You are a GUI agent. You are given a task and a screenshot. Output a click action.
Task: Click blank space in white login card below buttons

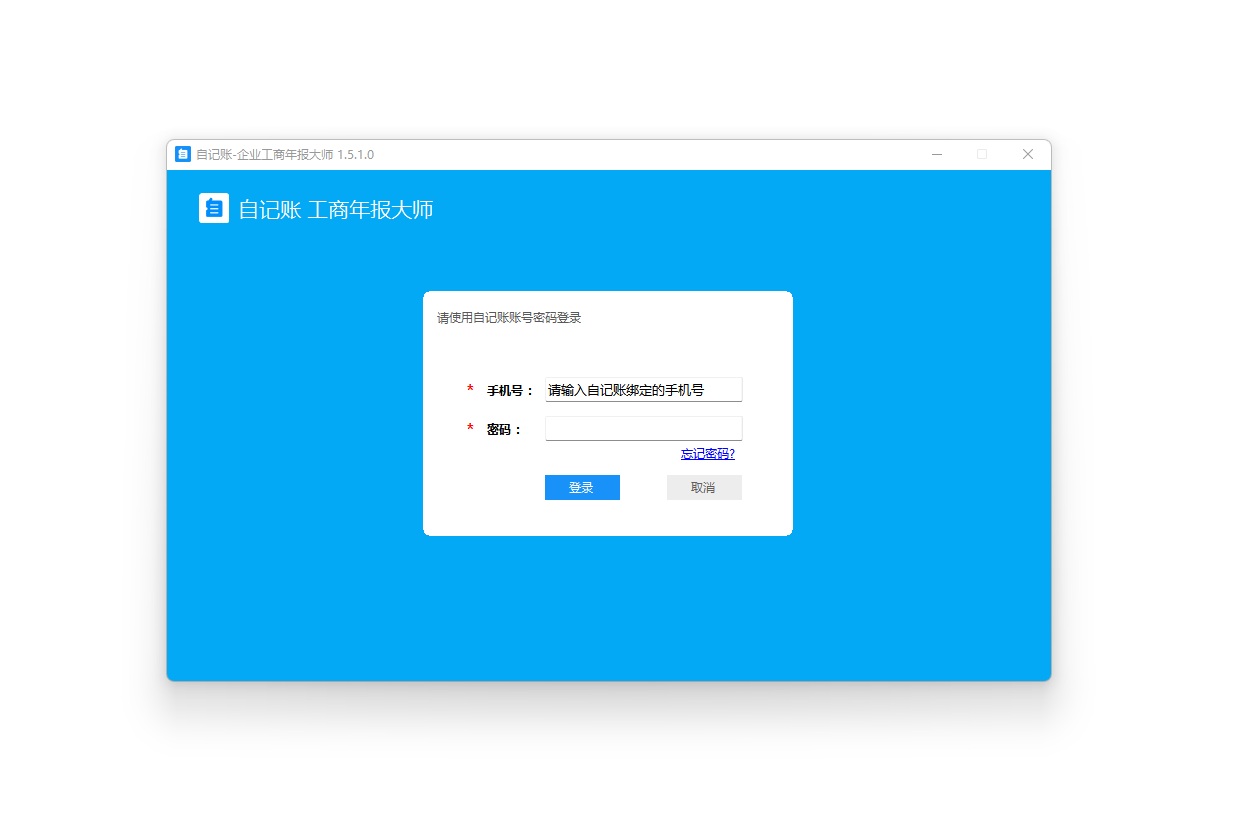coord(607,518)
